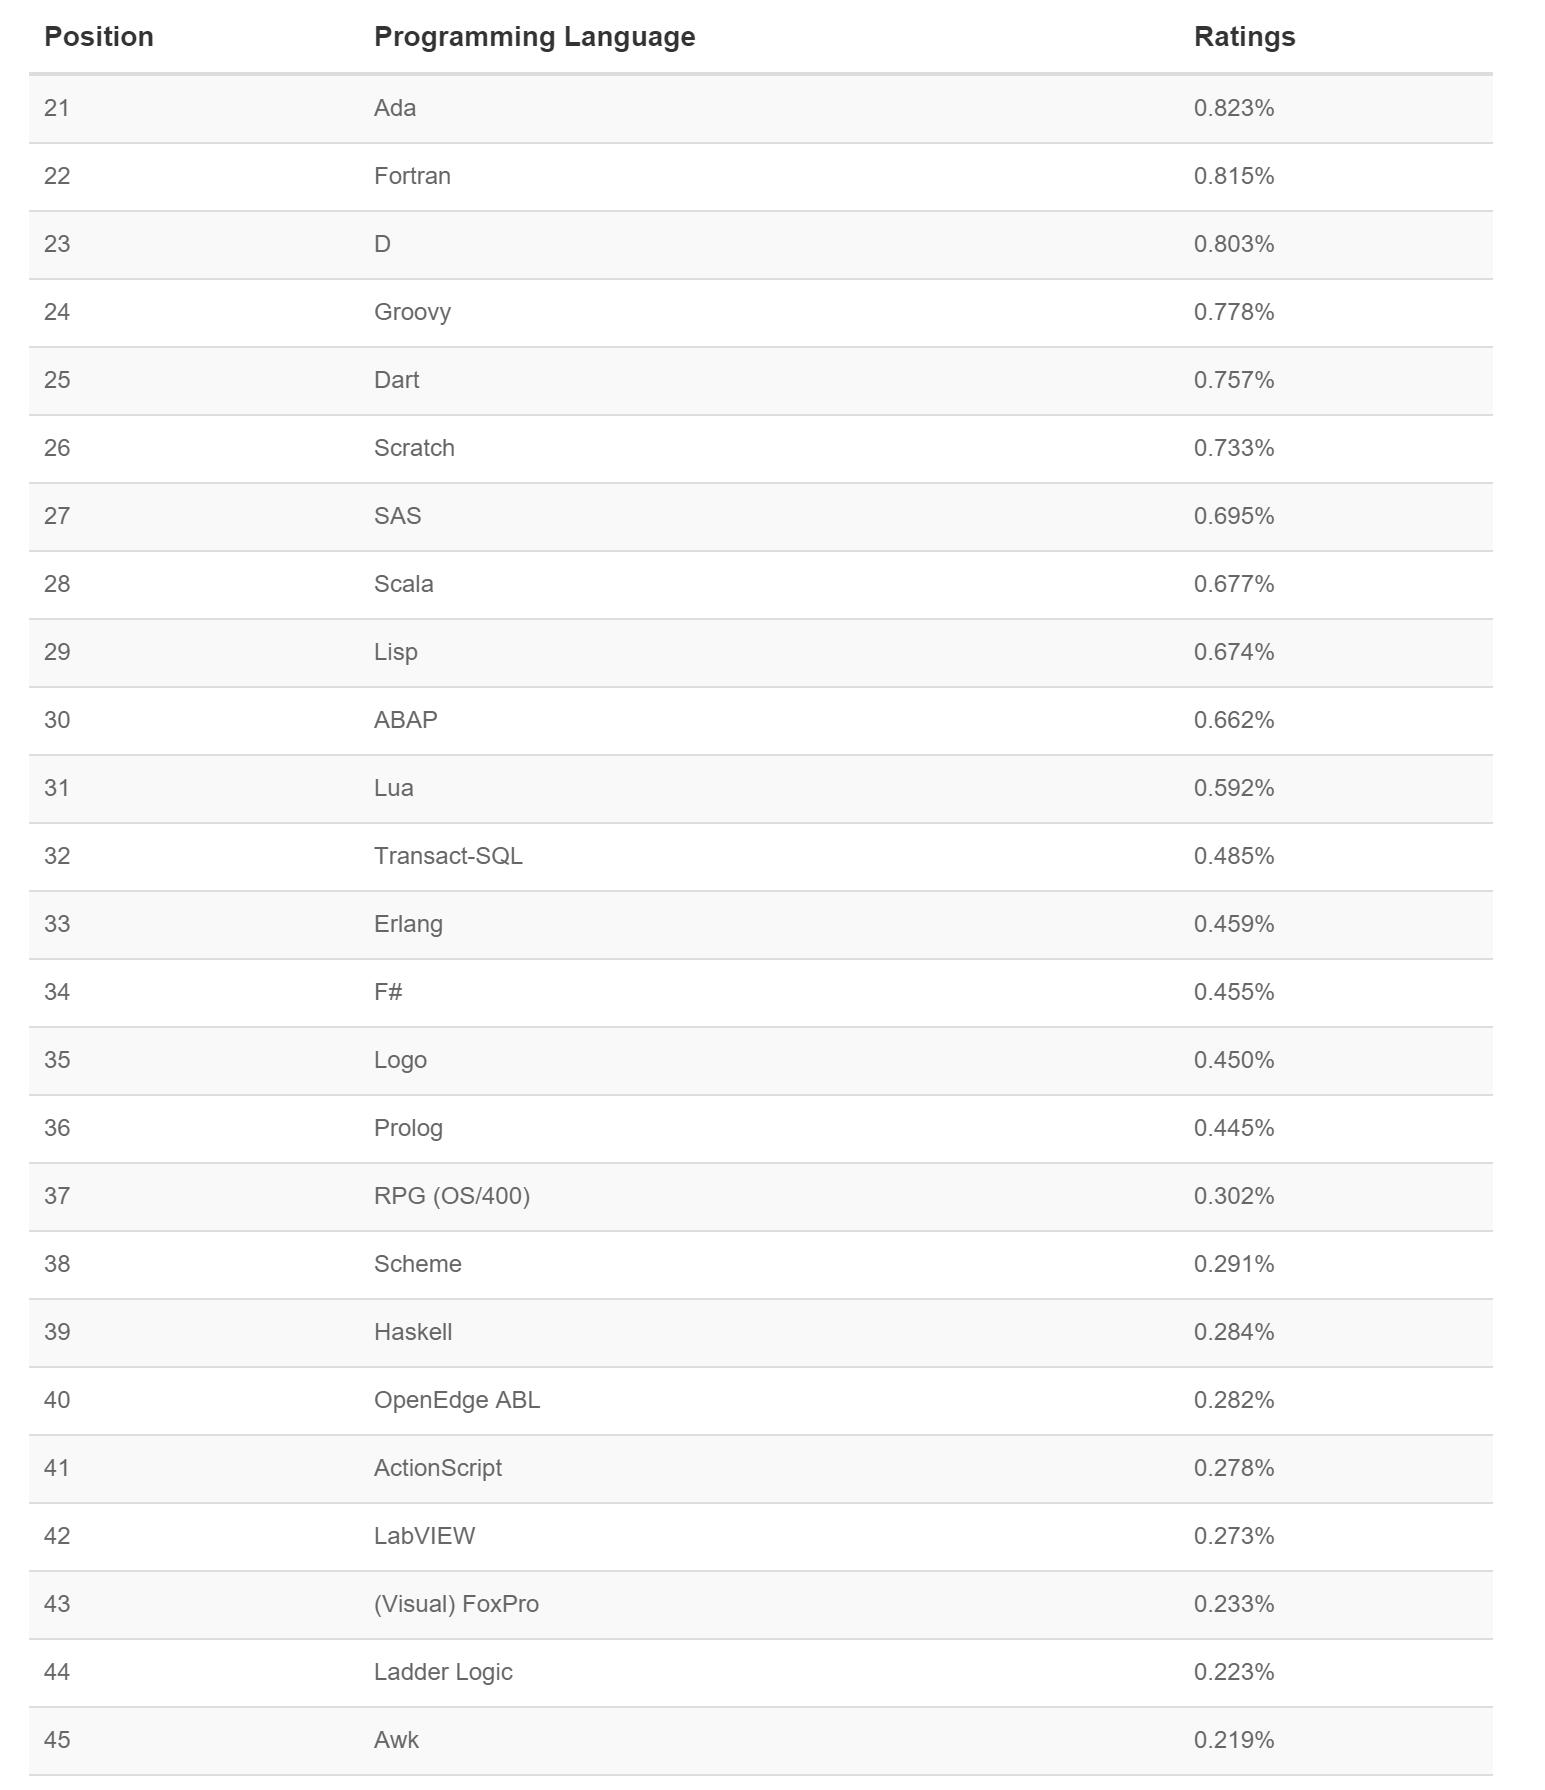Select the 0.445% rating for Prolog
The height and width of the screenshot is (1790, 1545).
point(1233,1128)
